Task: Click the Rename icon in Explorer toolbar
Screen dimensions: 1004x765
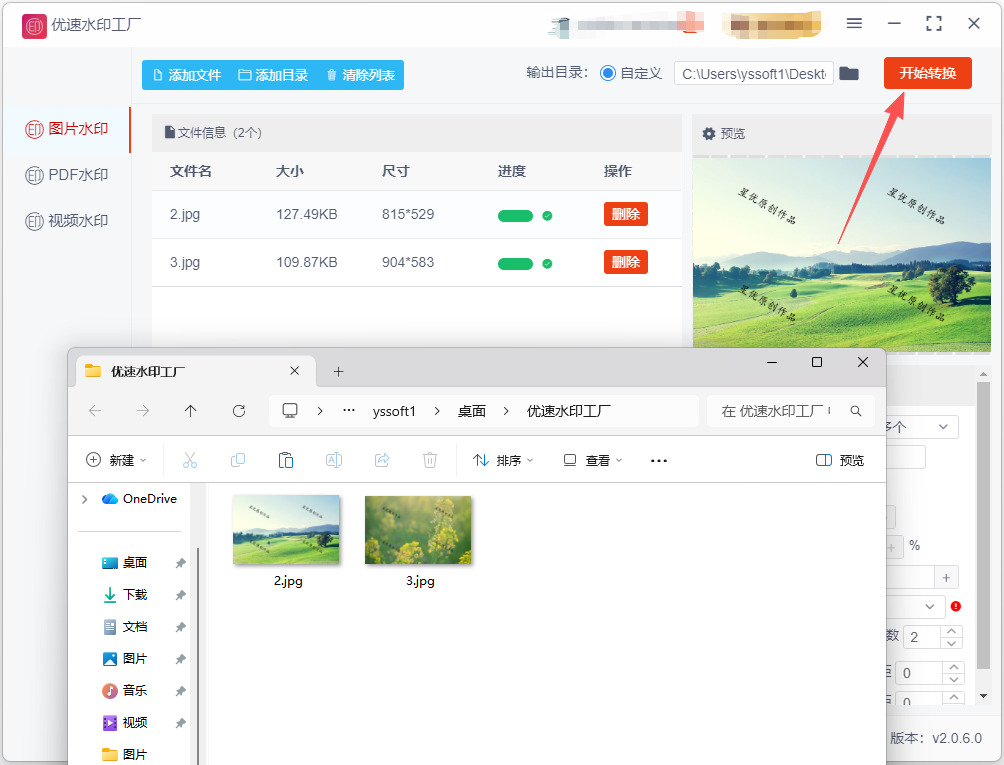Action: [334, 460]
